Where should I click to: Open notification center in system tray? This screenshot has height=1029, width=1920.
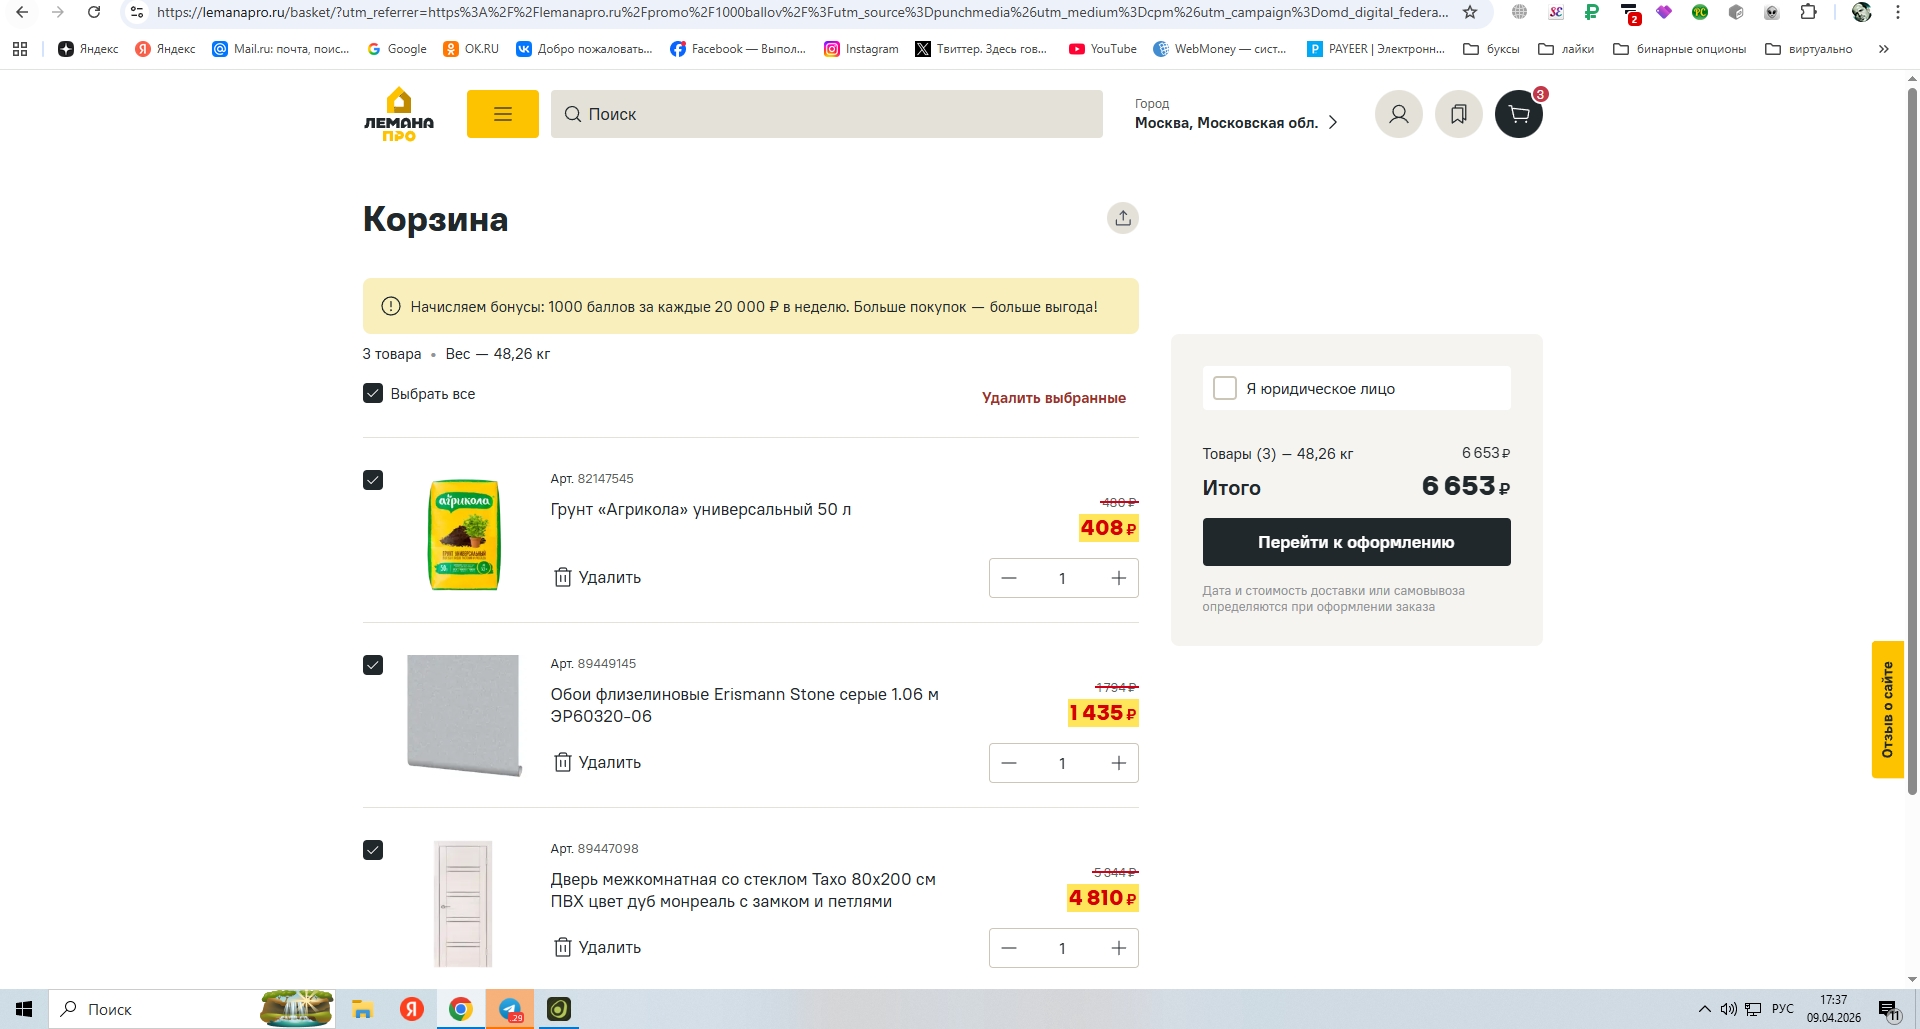[x=1888, y=1010]
